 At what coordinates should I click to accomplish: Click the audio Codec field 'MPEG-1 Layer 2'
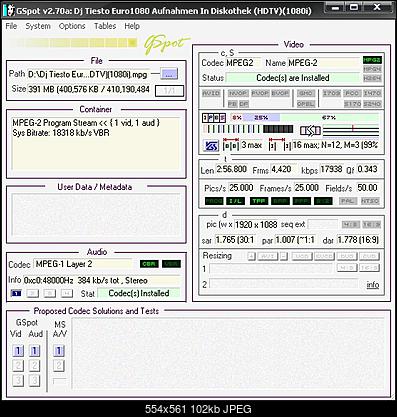(x=83, y=264)
